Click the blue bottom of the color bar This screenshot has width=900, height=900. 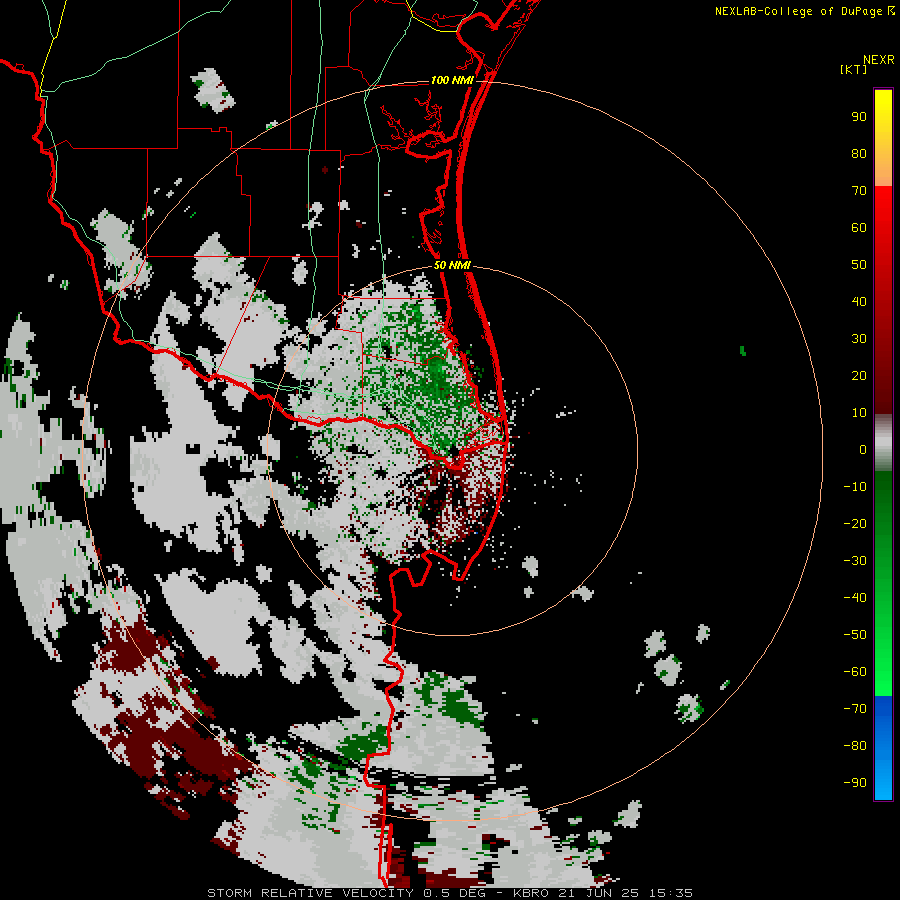883,748
